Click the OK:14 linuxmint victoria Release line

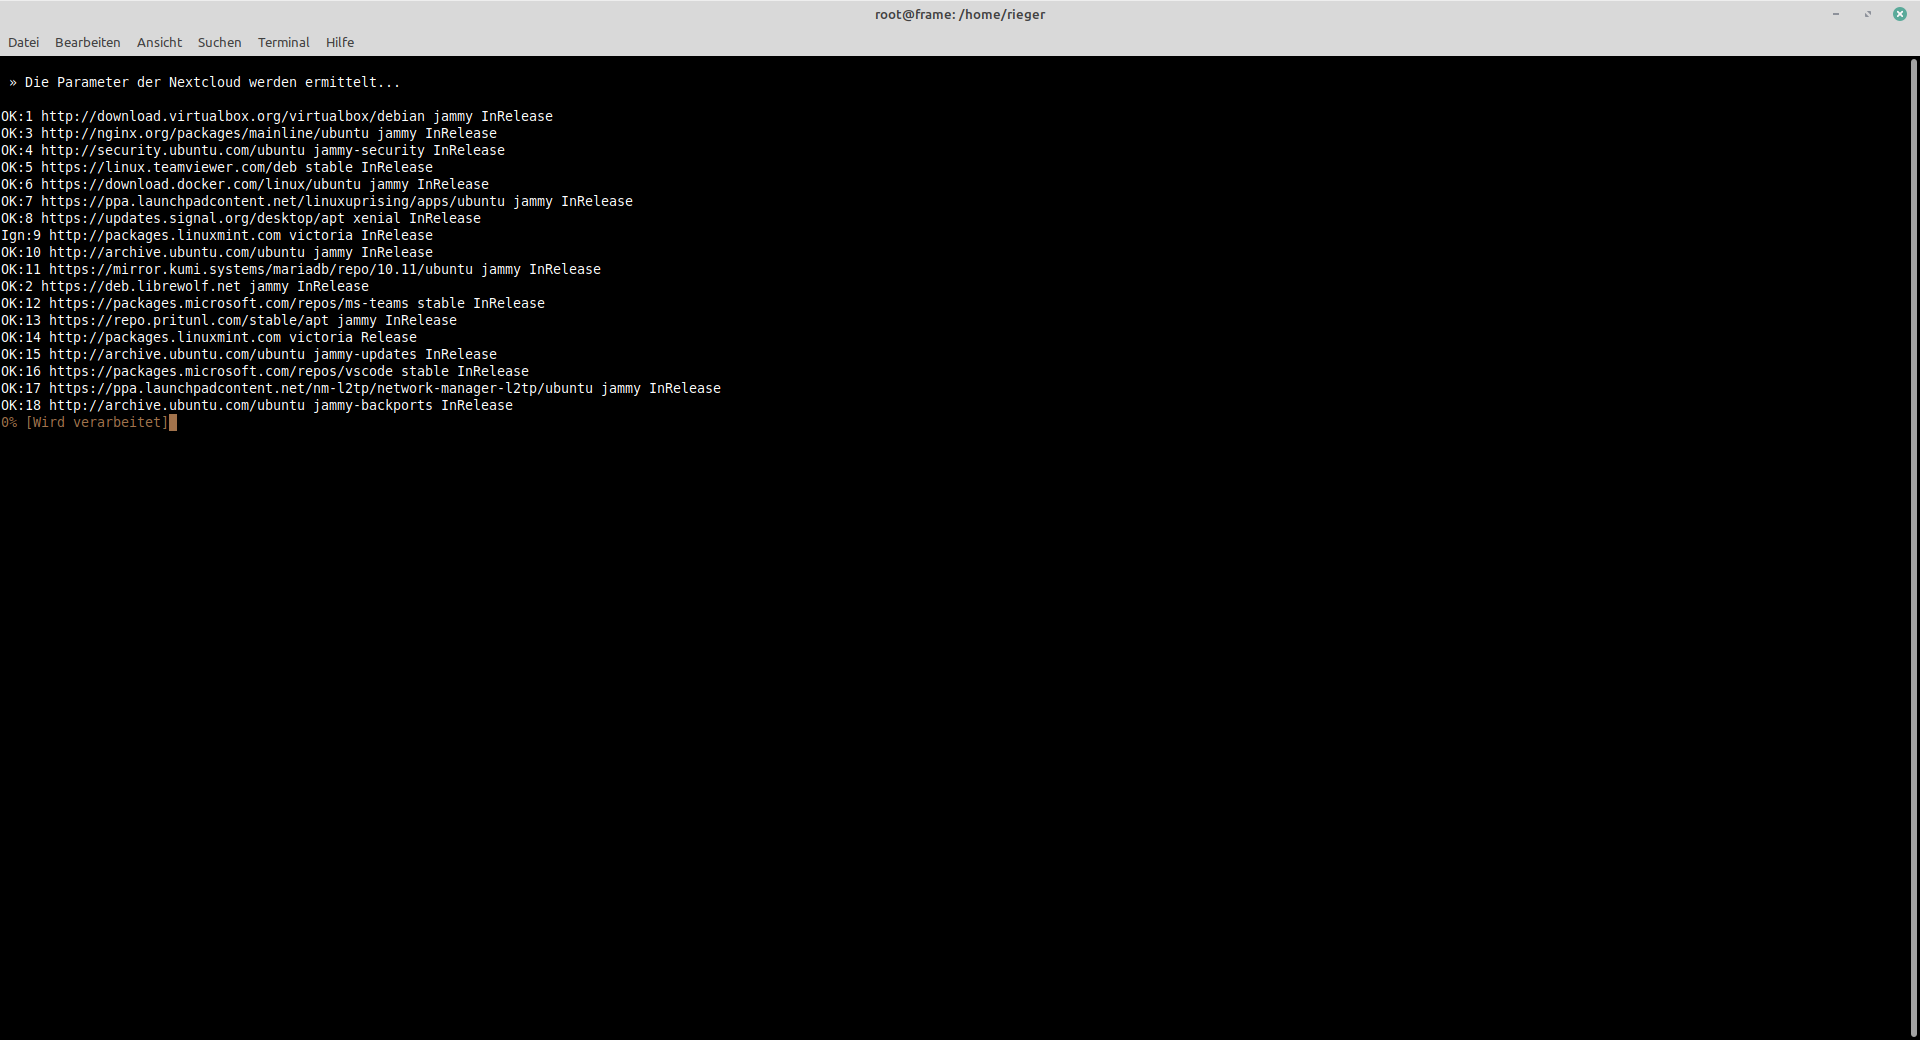tap(209, 337)
